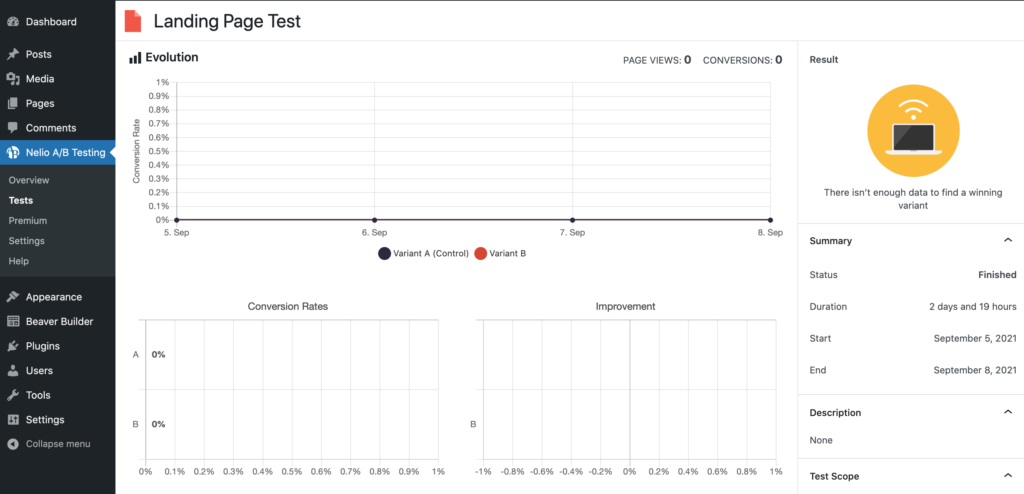Image resolution: width=1024 pixels, height=494 pixels.
Task: Click Collapse menu in sidebar
Action: coord(57,444)
